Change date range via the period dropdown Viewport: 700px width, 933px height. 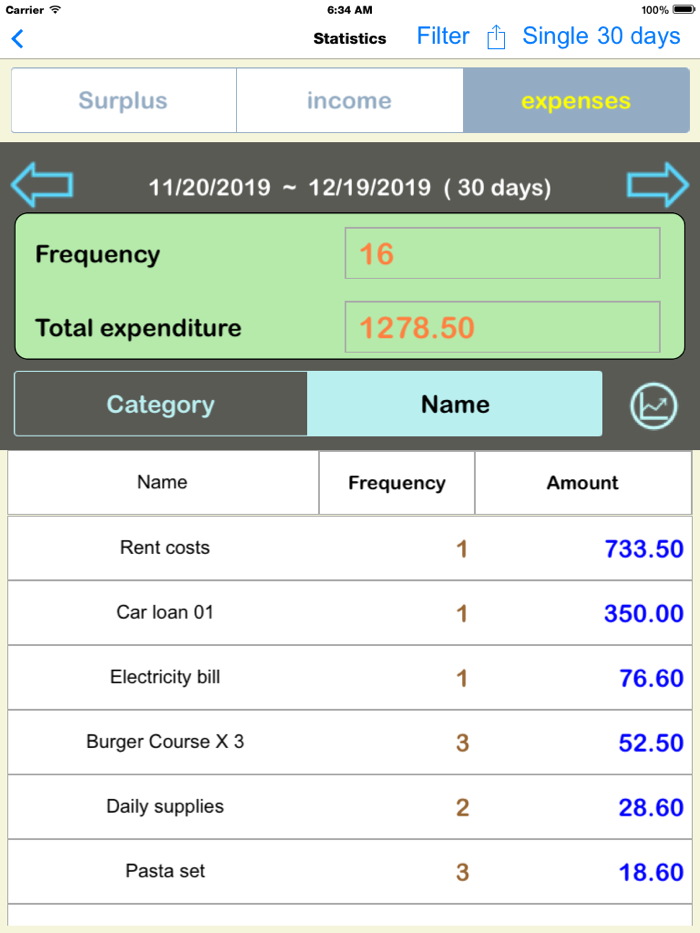[600, 36]
